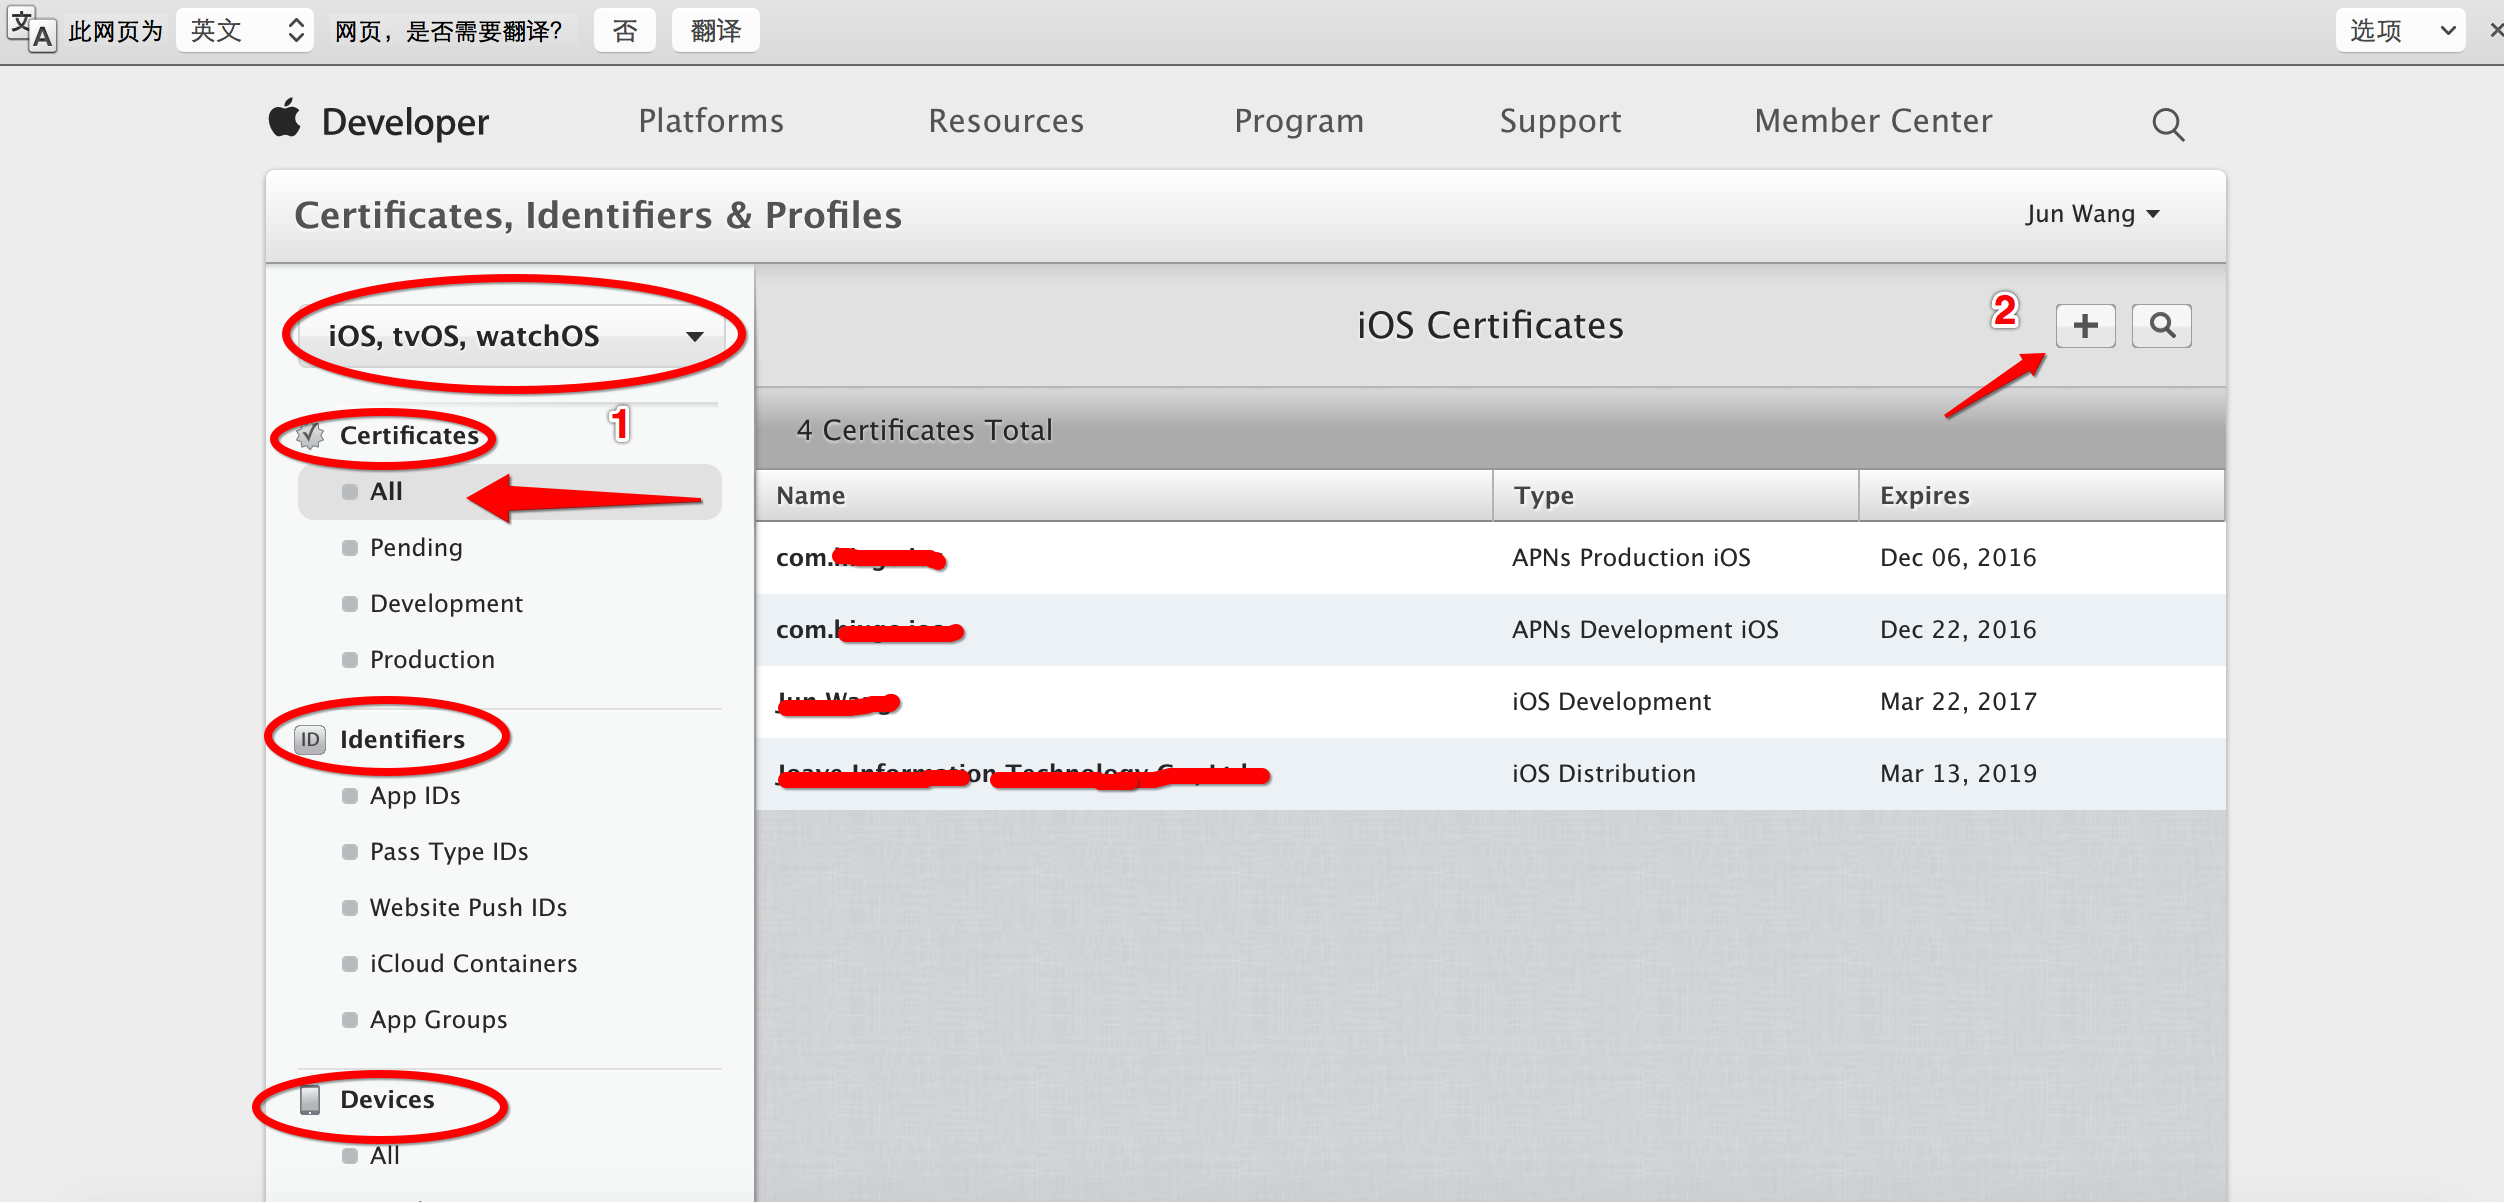
Task: Open iCloud Containers in the sidebar
Action: point(473,964)
